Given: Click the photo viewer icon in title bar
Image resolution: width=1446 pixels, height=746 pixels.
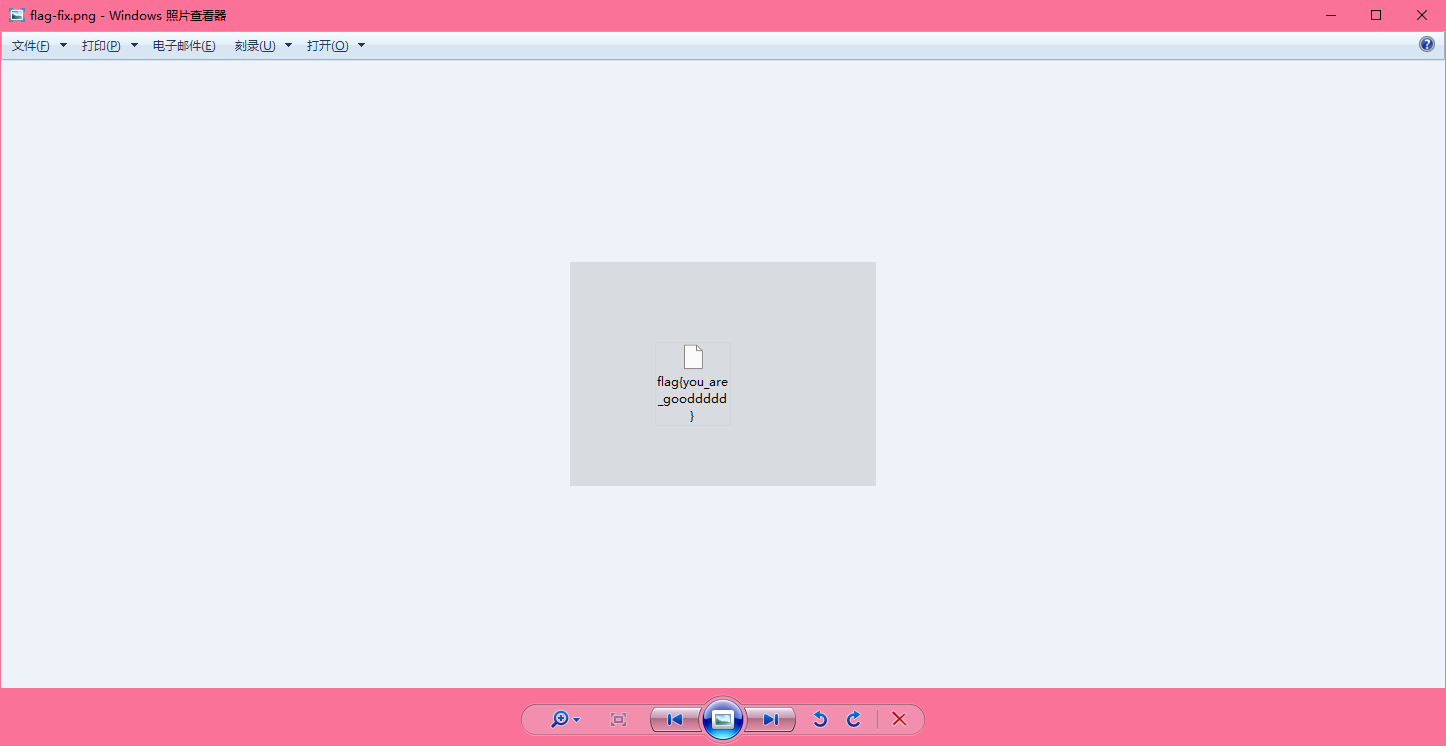Looking at the screenshot, I should (x=17, y=16).
